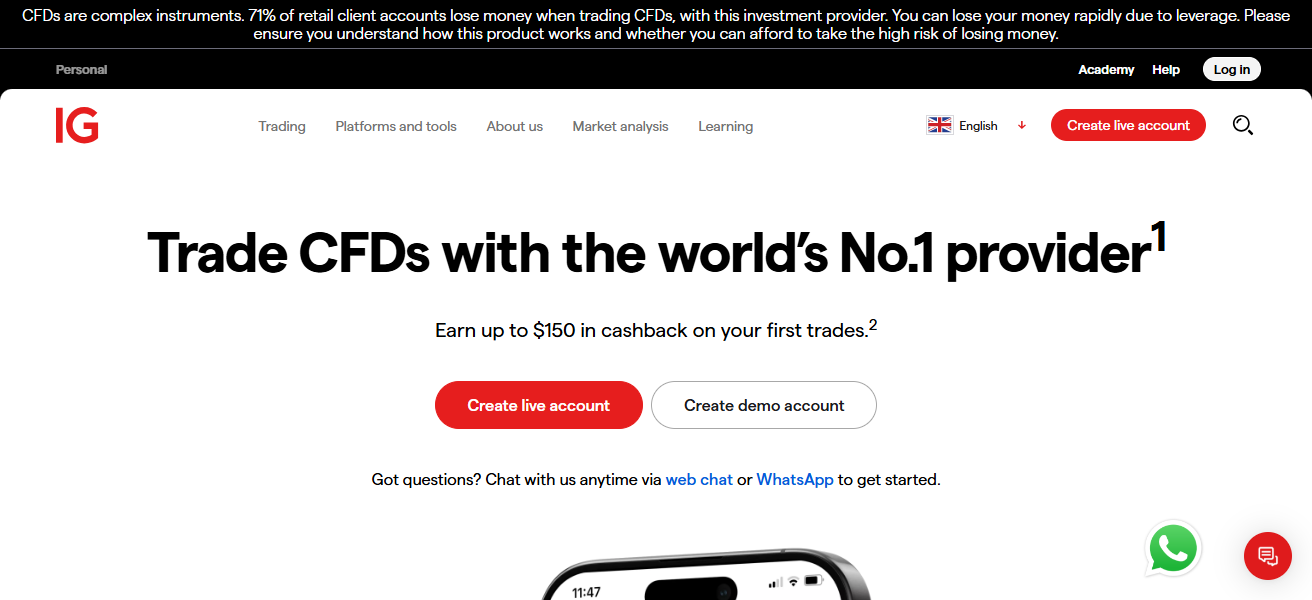Open the About us menu
The image size is (1312, 600).
point(515,126)
